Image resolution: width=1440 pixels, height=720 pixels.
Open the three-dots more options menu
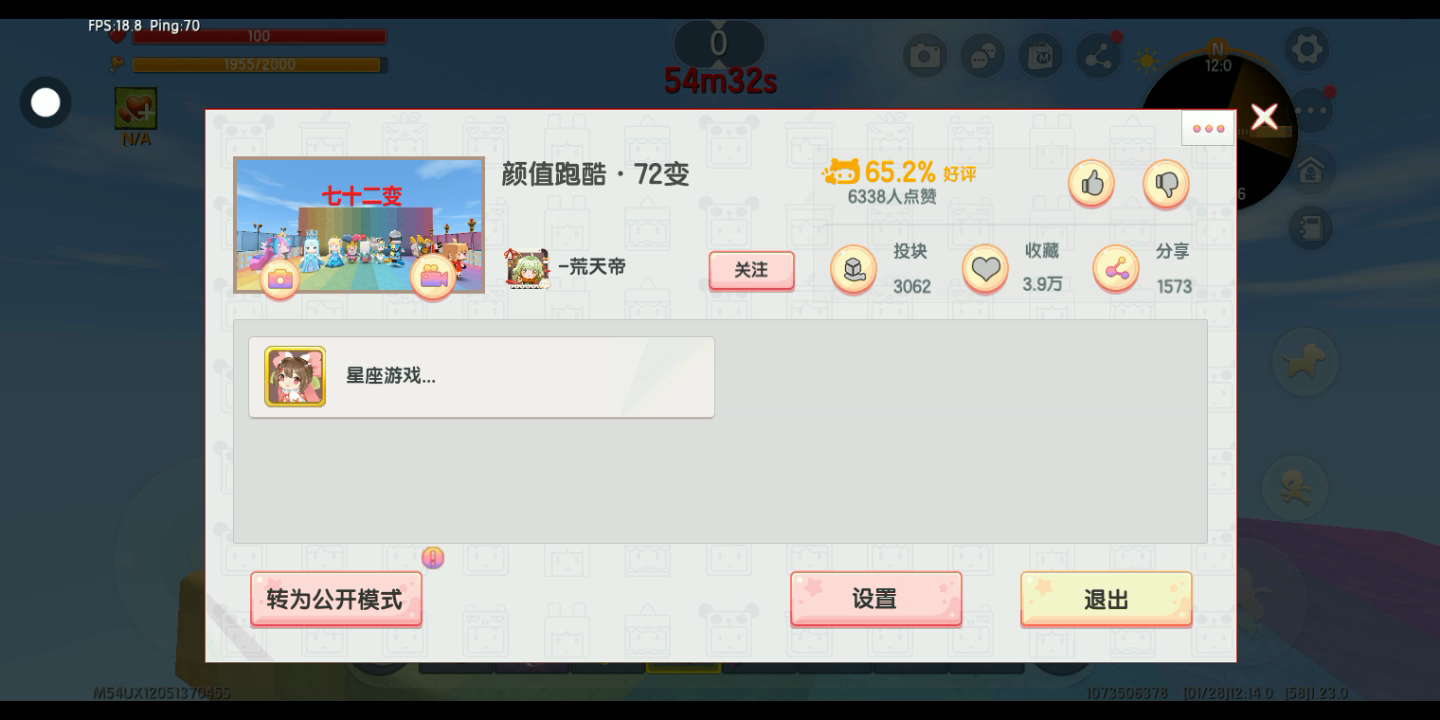[1208, 128]
